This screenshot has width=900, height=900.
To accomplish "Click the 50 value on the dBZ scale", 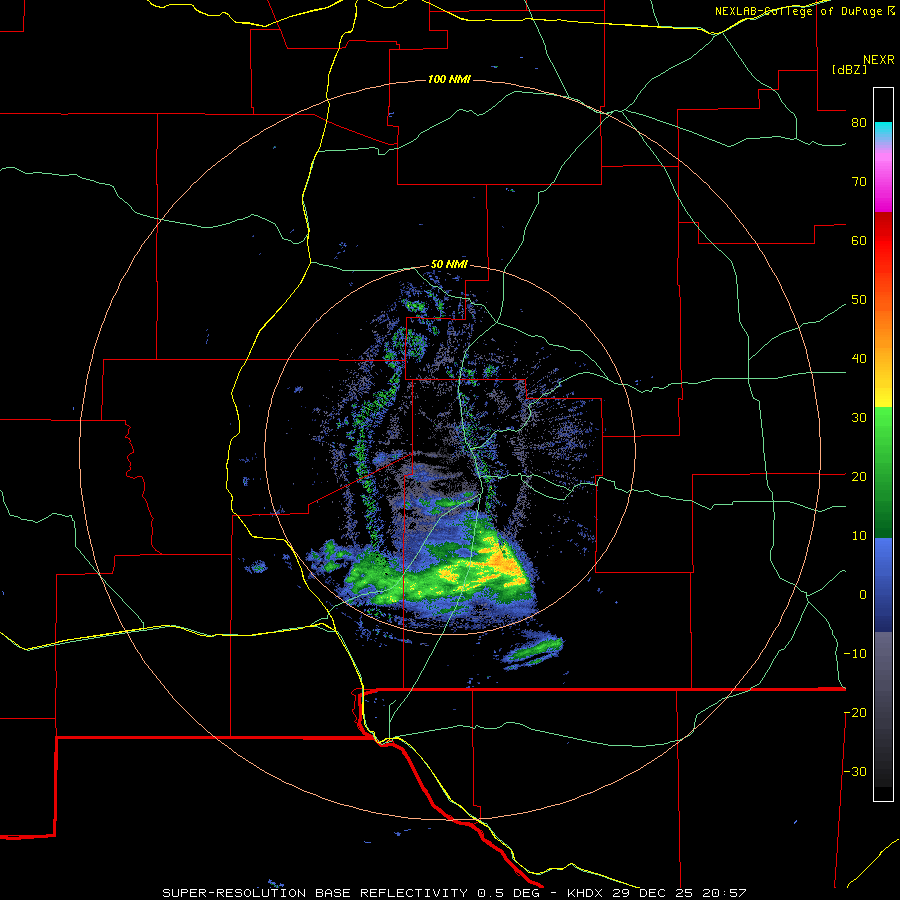I will click(x=859, y=300).
